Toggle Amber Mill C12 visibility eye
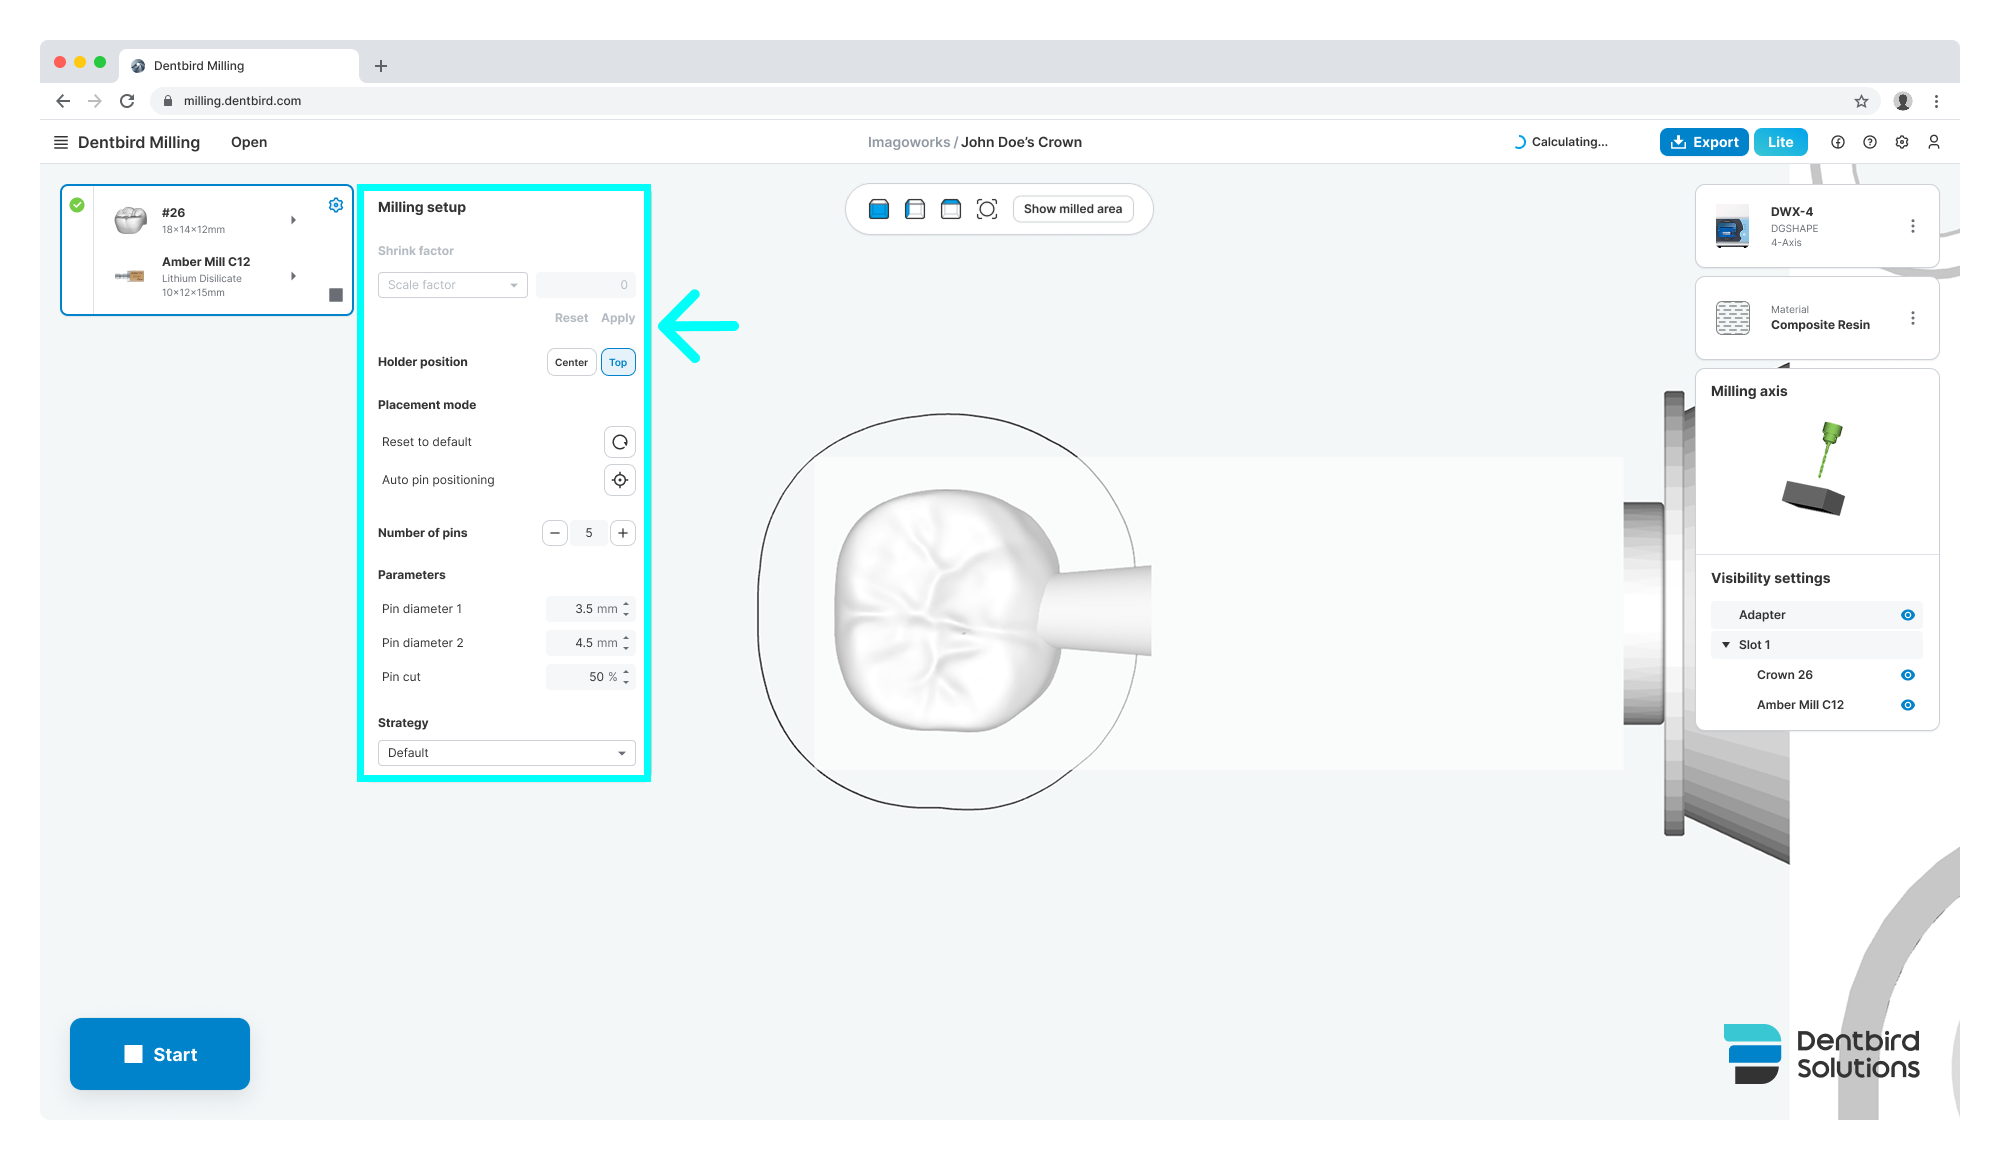 [x=1908, y=705]
